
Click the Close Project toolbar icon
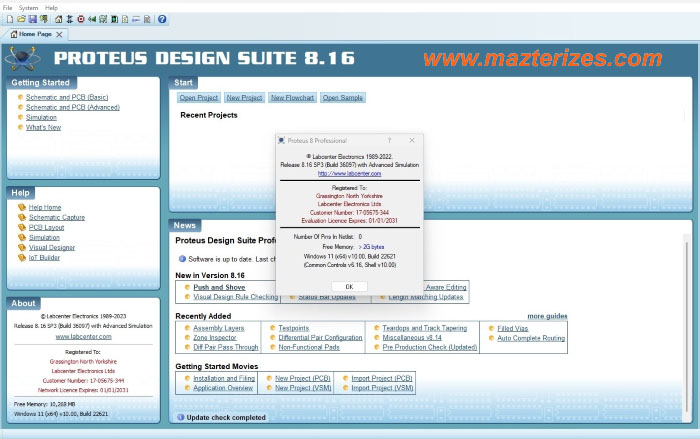point(44,19)
